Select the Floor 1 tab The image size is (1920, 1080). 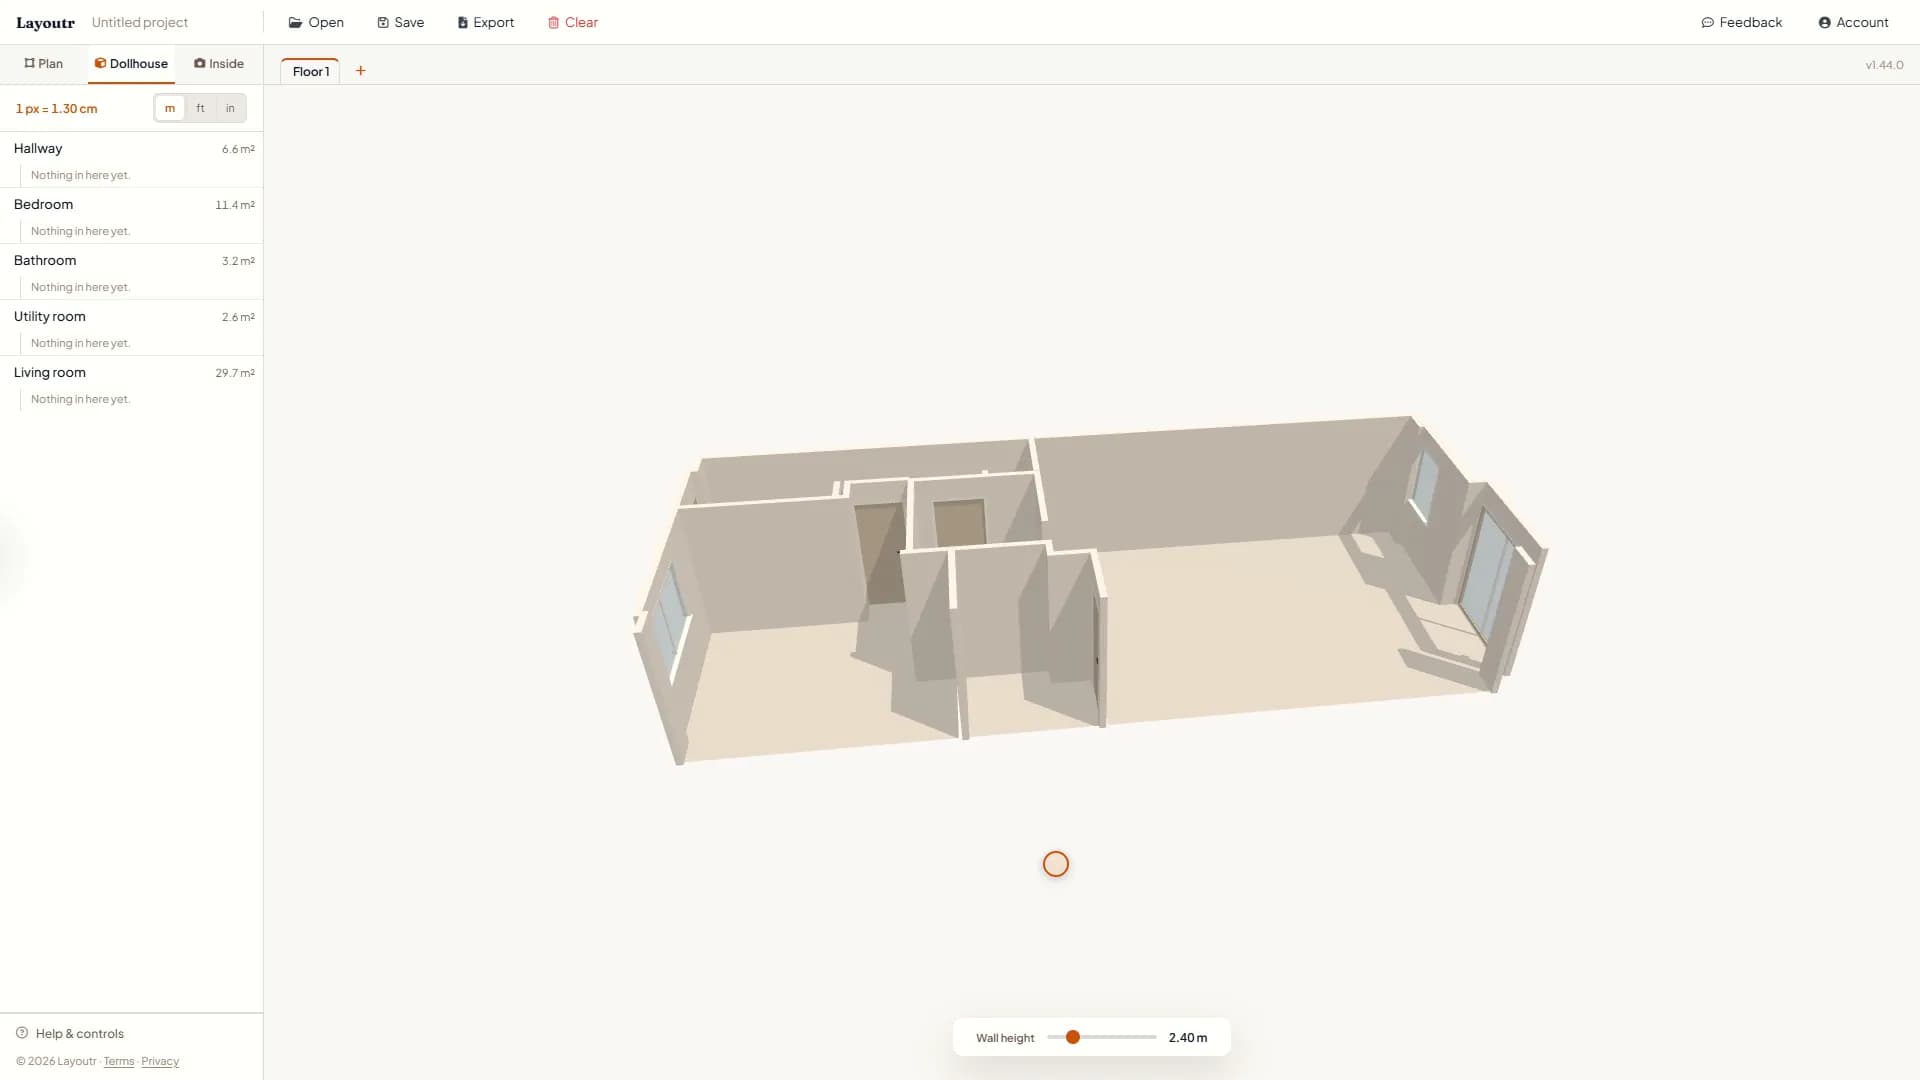[x=311, y=71]
